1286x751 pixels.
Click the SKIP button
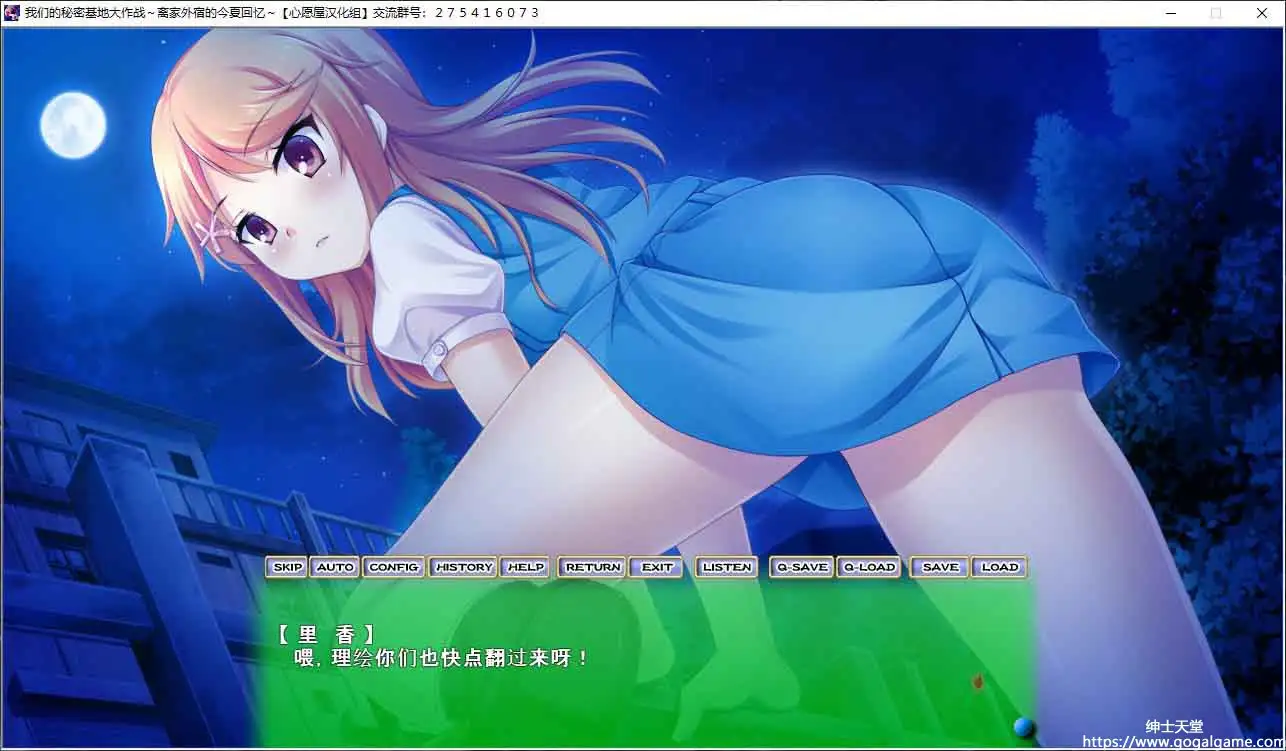pos(287,567)
